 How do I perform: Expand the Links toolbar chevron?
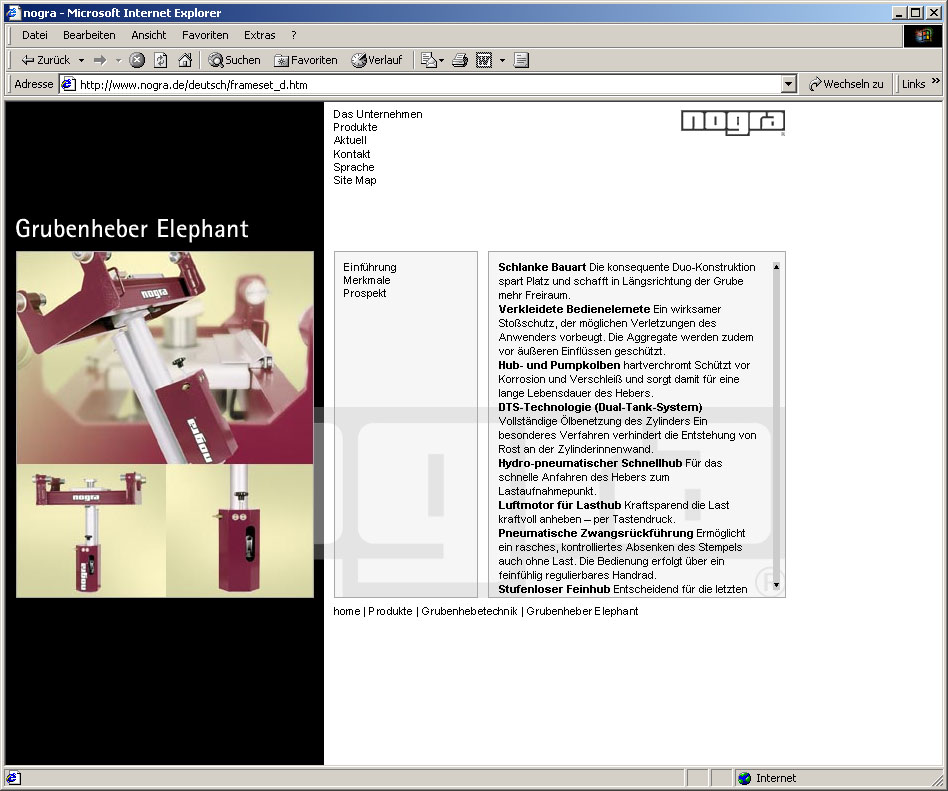(936, 81)
